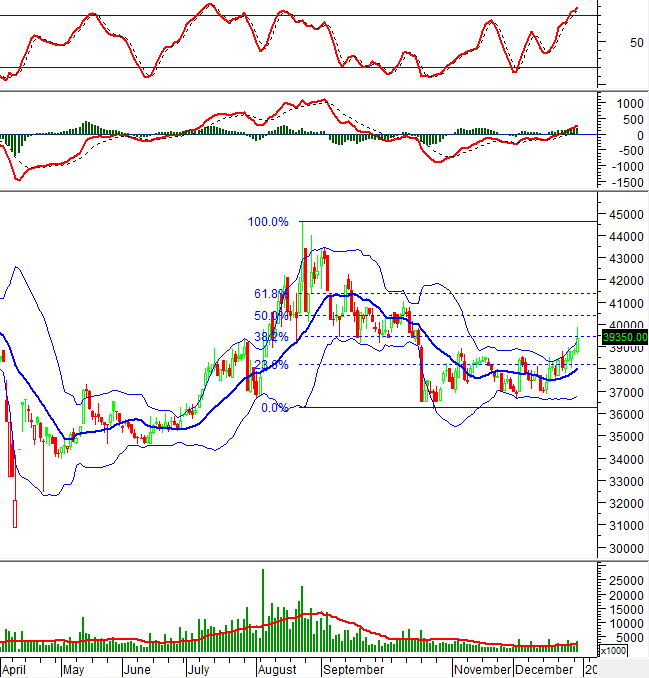649x678 pixels.
Task: Click the green 39350.00 current price tag
Action: tap(624, 337)
